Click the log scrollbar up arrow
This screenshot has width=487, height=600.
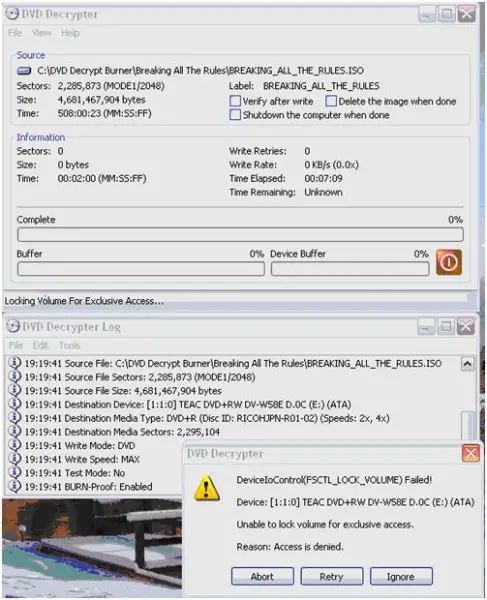pos(467,364)
